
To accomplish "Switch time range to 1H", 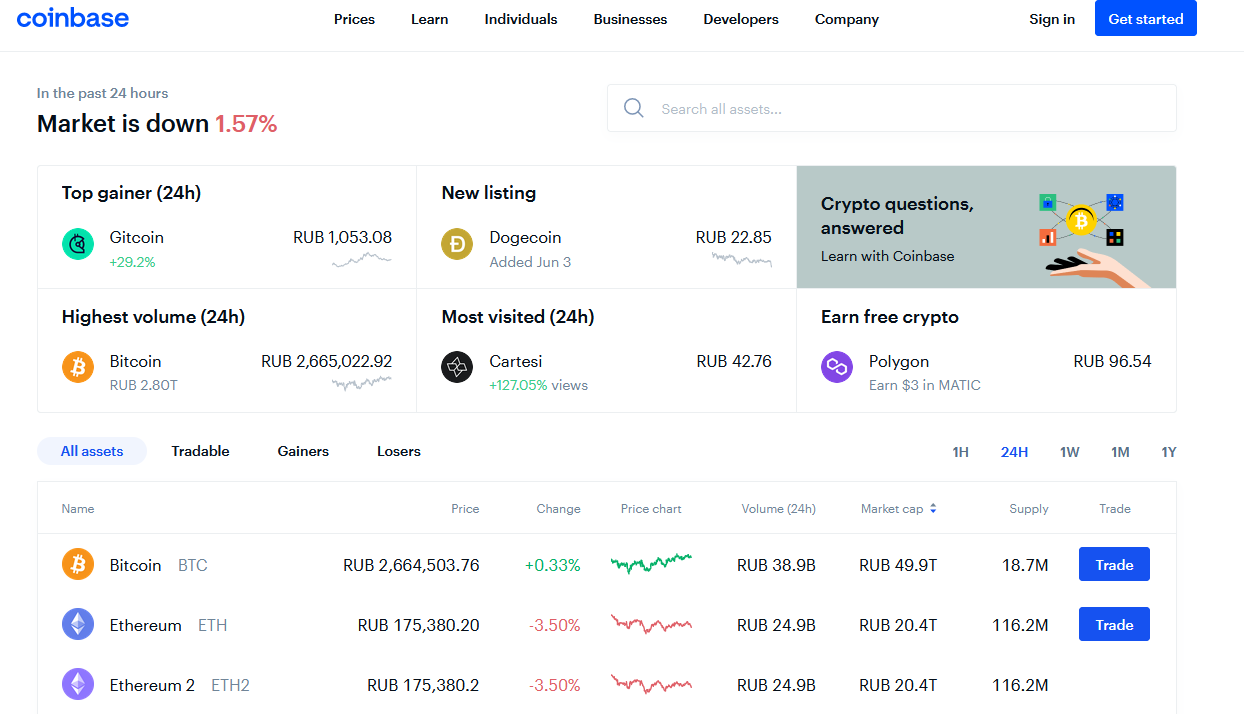I will pos(960,452).
